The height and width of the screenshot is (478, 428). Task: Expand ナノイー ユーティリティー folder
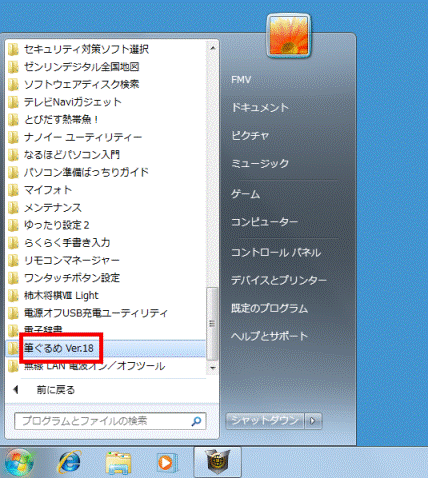106,137
